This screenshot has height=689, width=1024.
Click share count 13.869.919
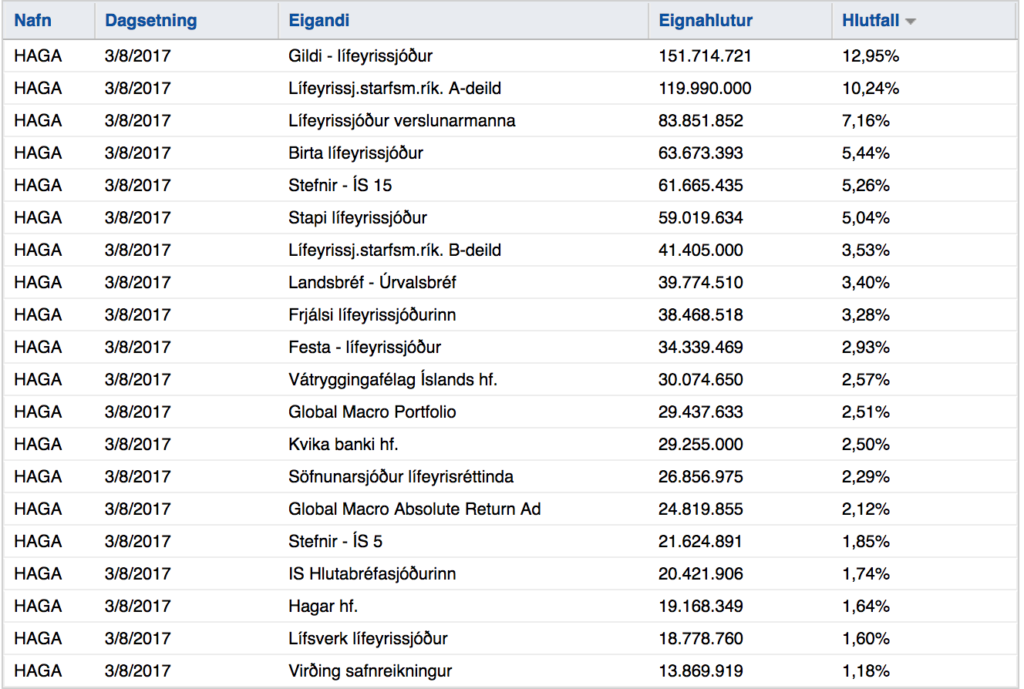click(700, 671)
